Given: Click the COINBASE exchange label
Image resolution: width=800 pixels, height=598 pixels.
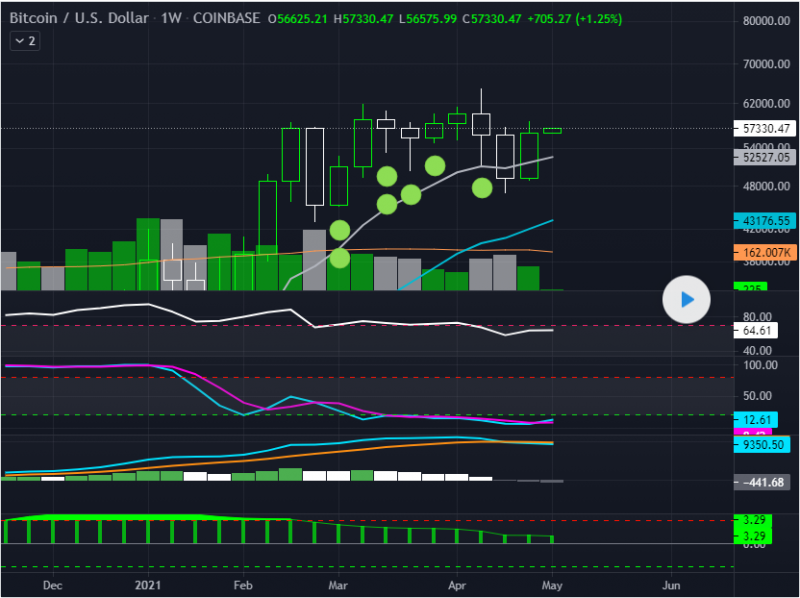Looking at the screenshot, I should 226,19.
